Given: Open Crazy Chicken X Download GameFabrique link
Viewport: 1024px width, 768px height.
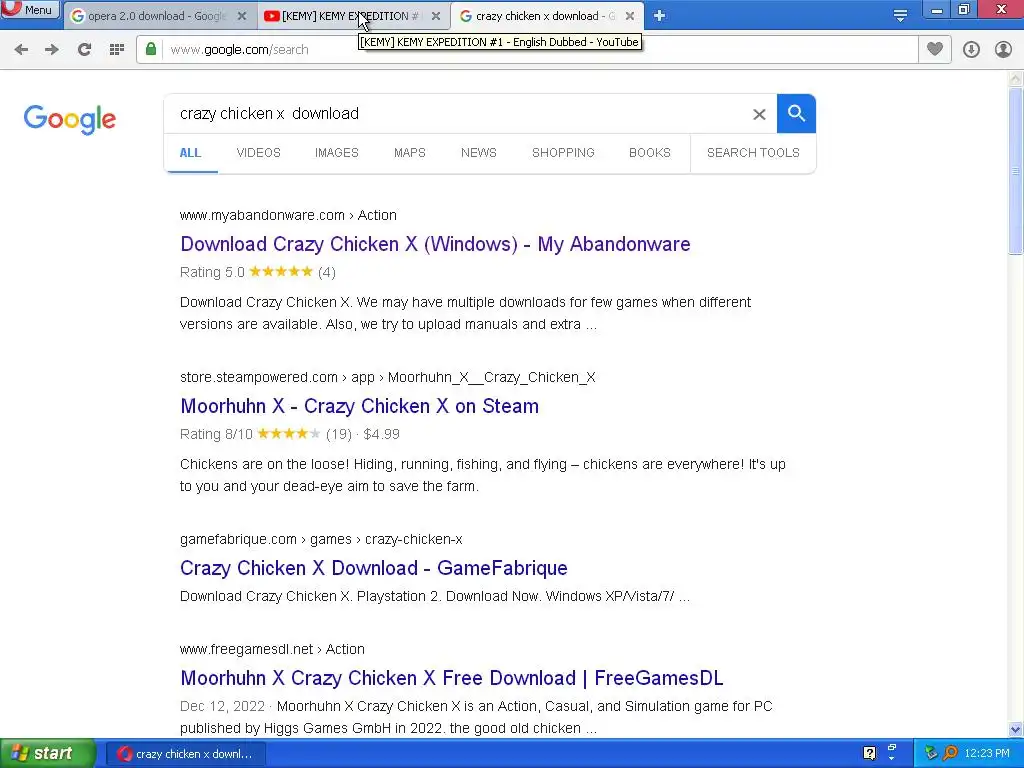Looking at the screenshot, I should point(374,568).
